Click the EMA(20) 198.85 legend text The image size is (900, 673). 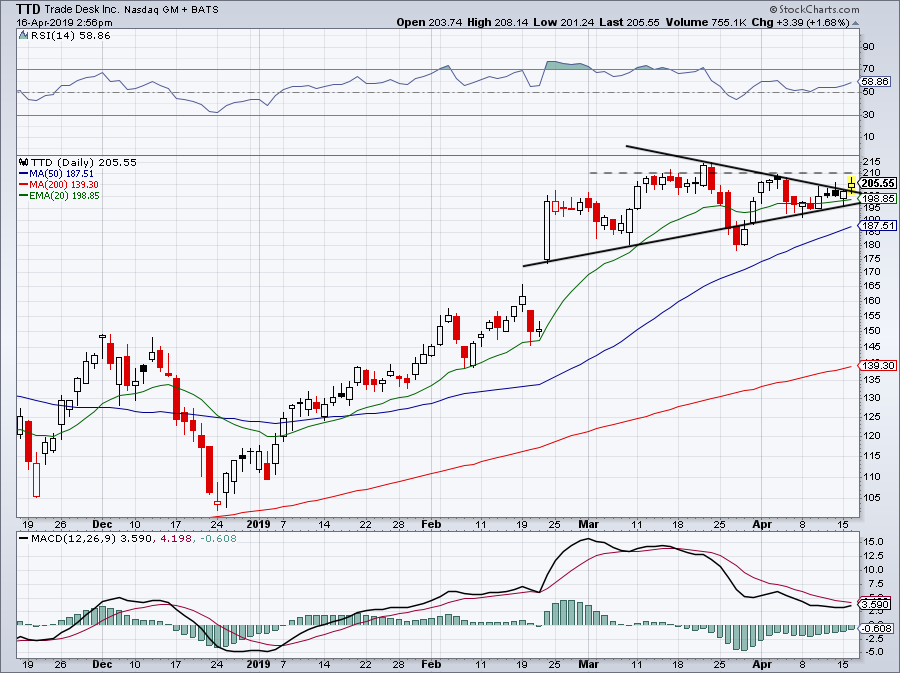pyautogui.click(x=64, y=196)
